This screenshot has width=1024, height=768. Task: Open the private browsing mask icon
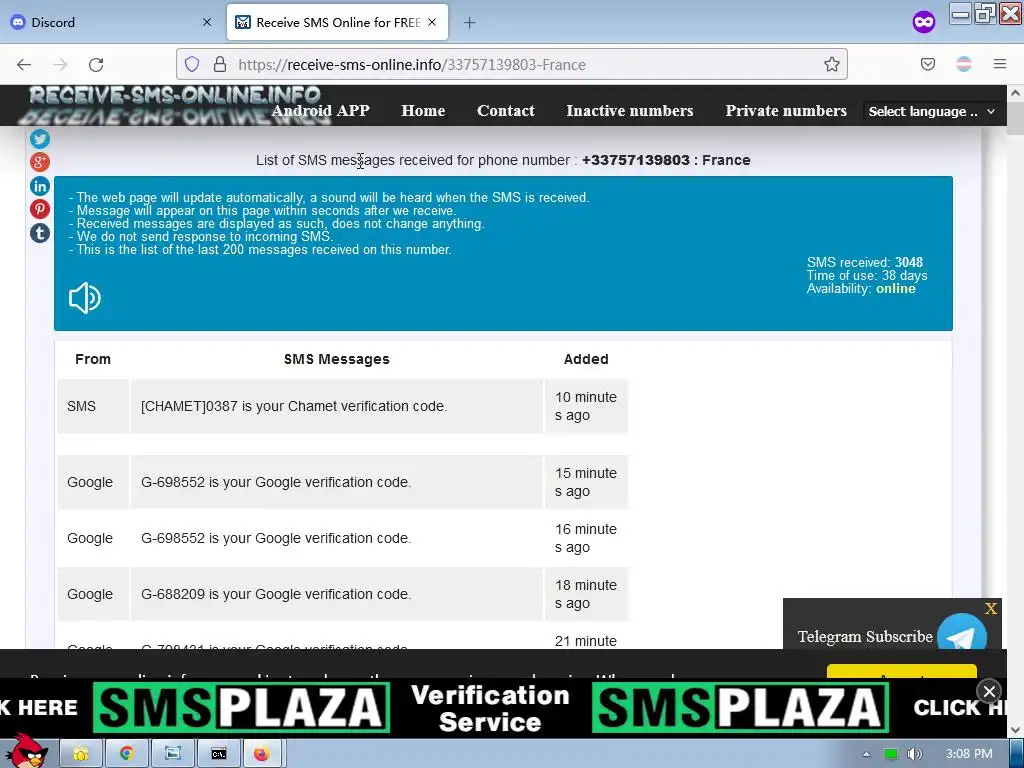[923, 22]
